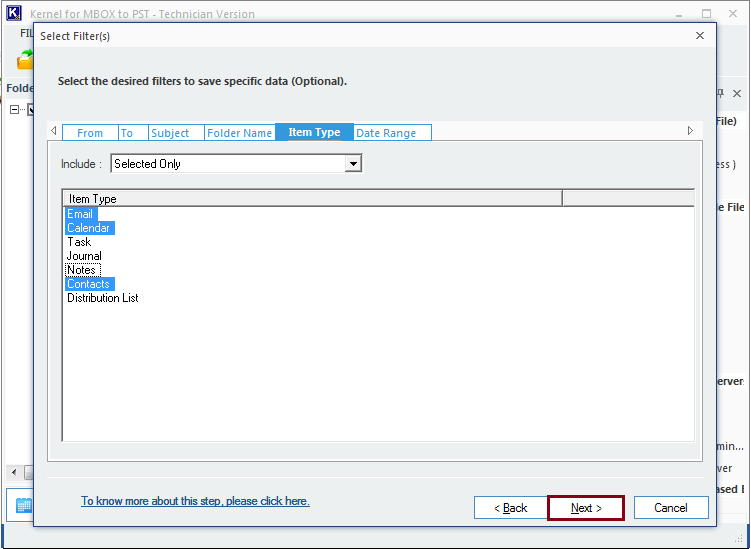751x549 pixels.
Task: Collapse the folder tree root node
Action: point(14,110)
